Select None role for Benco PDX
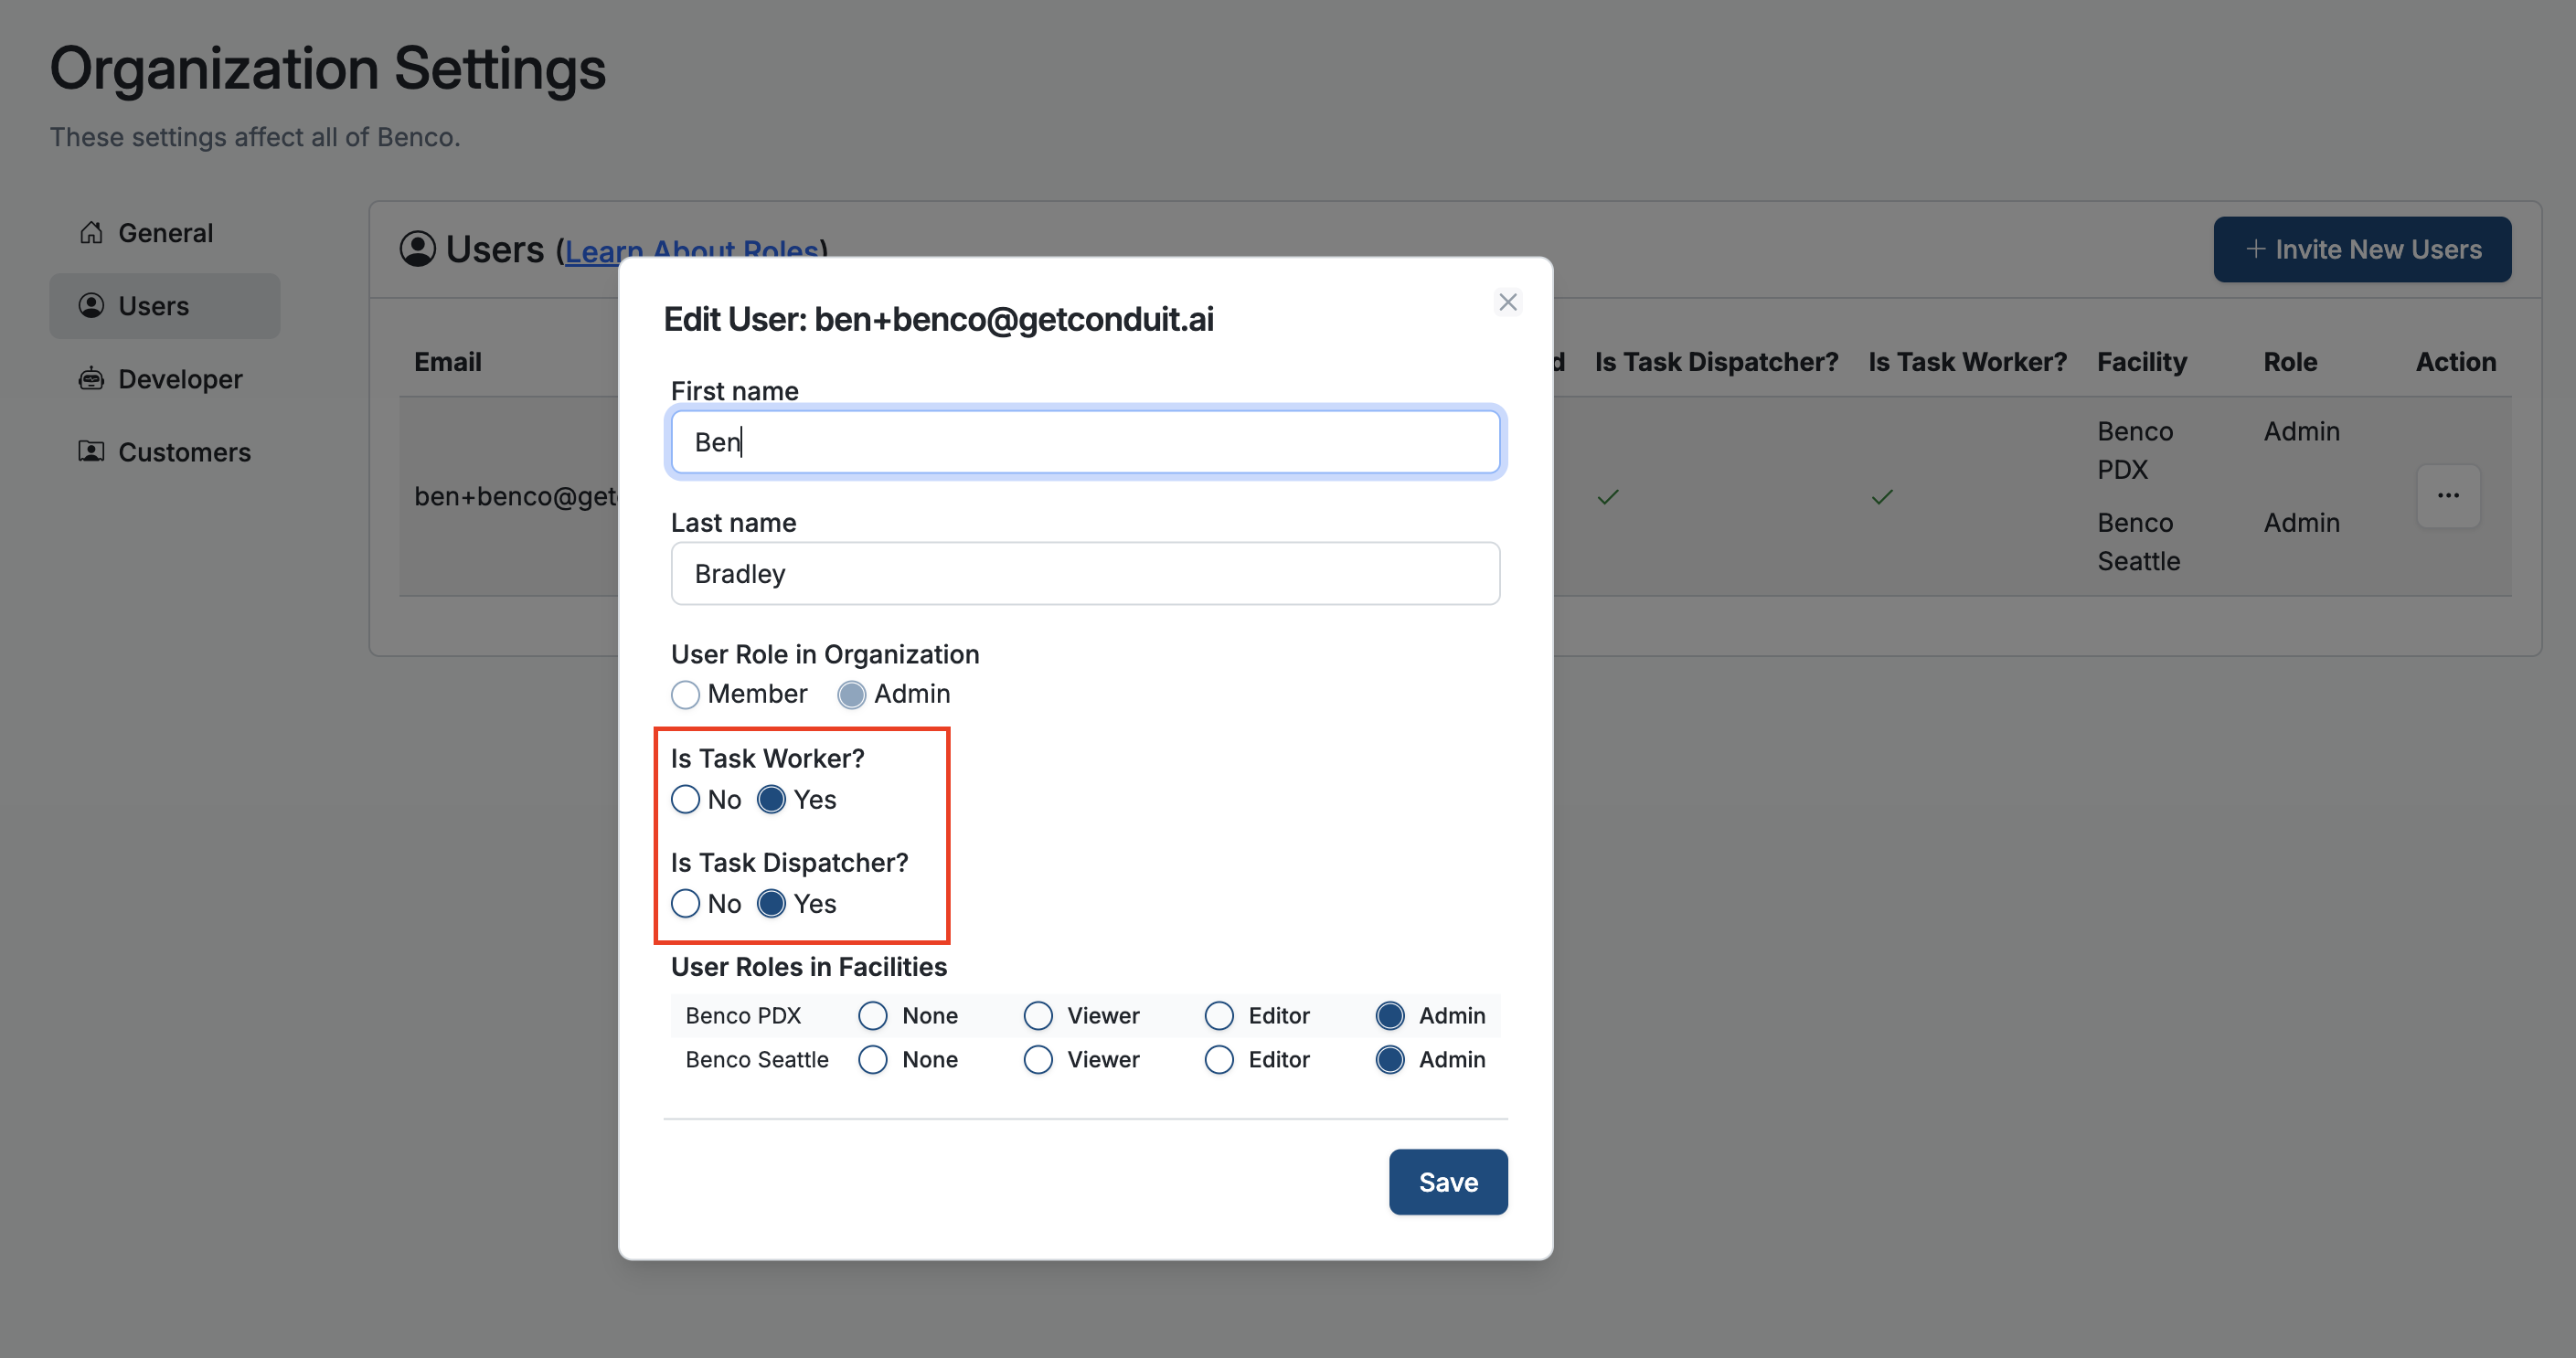Viewport: 2576px width, 1358px height. [x=873, y=1016]
